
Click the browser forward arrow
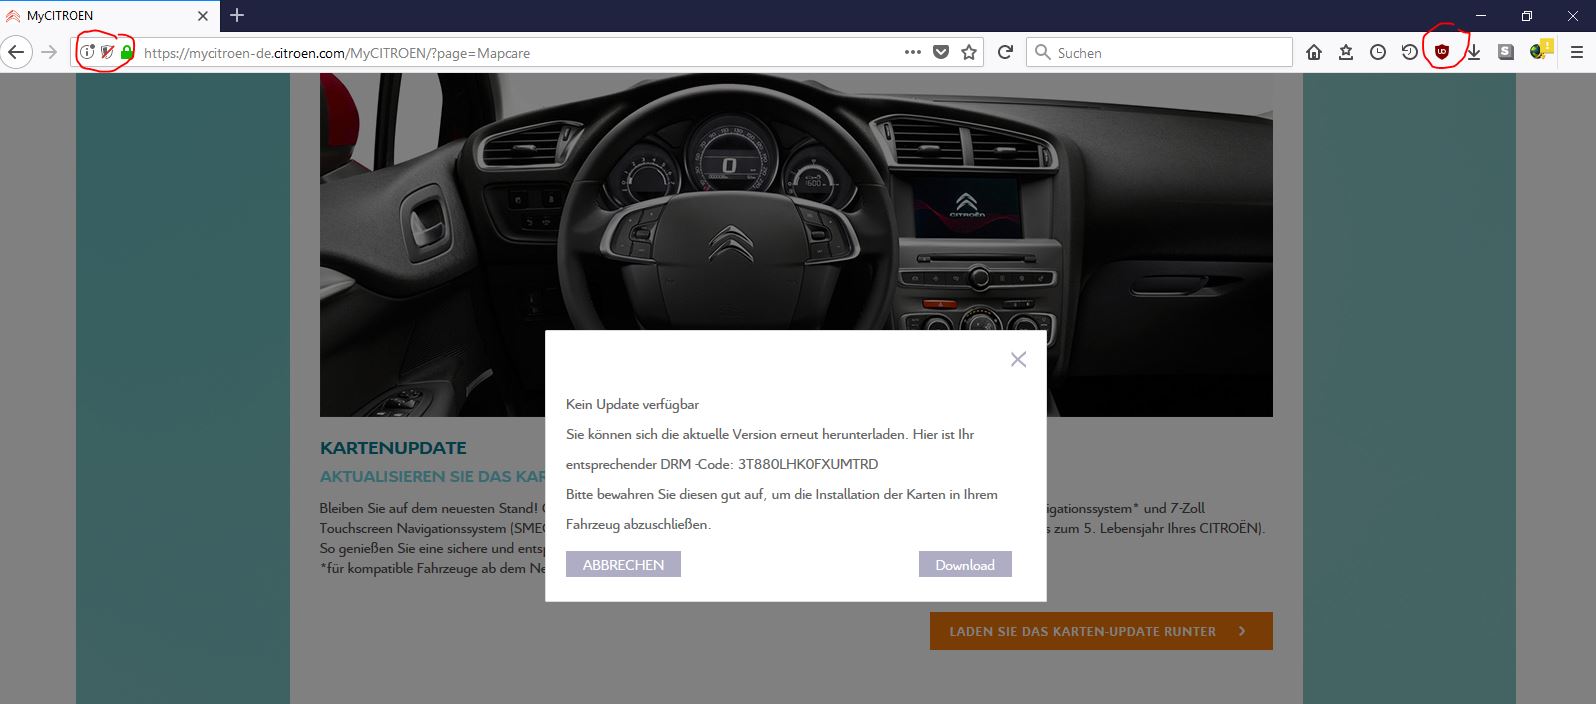click(49, 52)
